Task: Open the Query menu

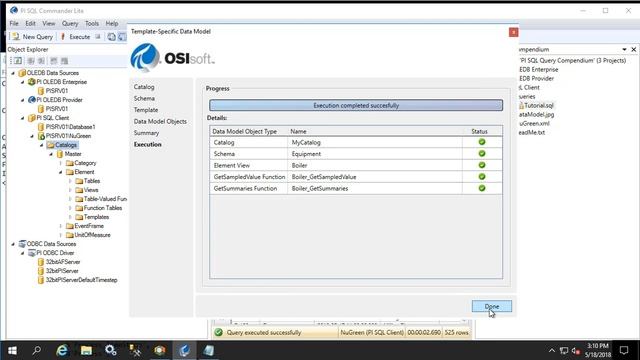Action: 70,24
